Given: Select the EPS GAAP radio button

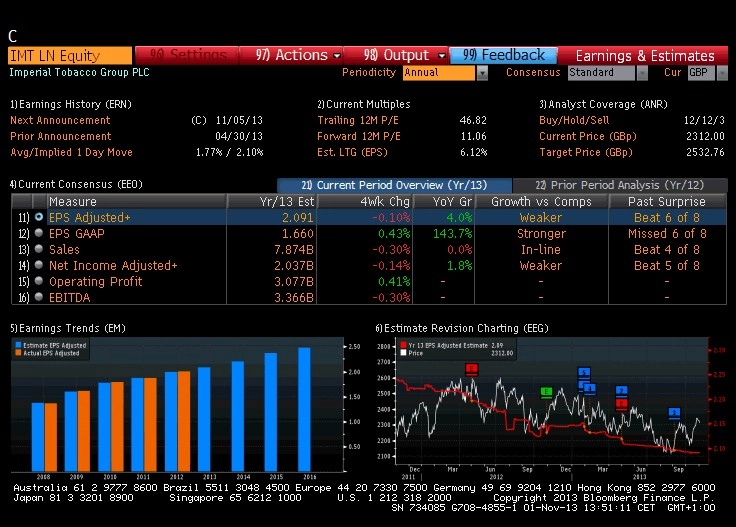Looking at the screenshot, I should (39, 233).
